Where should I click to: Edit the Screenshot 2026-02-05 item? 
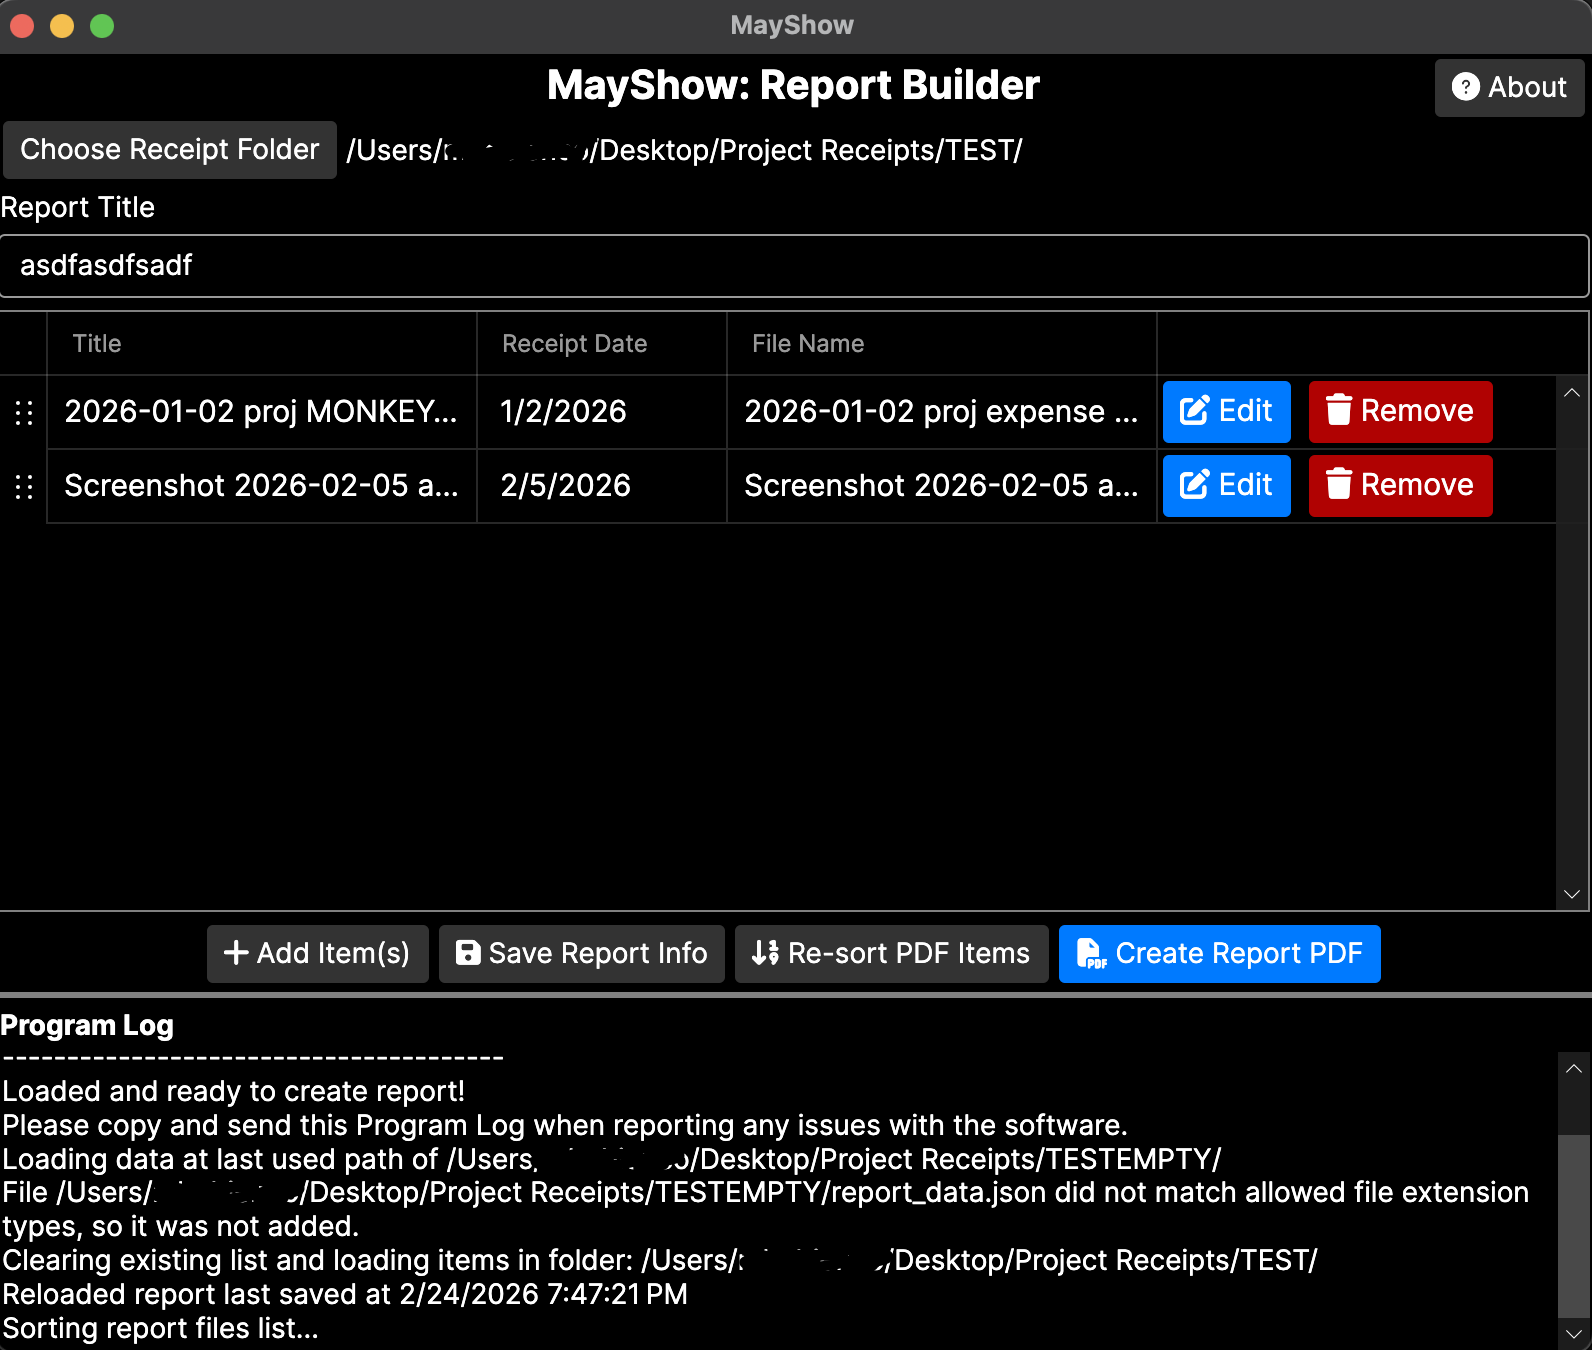(1226, 486)
